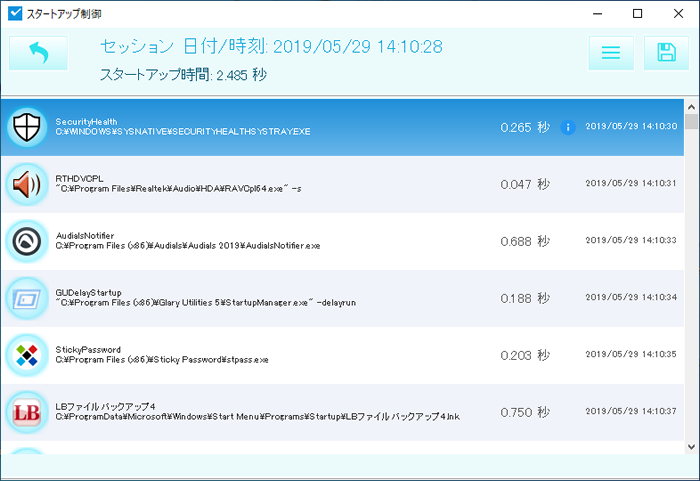700x481 pixels.
Task: Click the 0.188 秒 time value
Action: click(x=525, y=298)
